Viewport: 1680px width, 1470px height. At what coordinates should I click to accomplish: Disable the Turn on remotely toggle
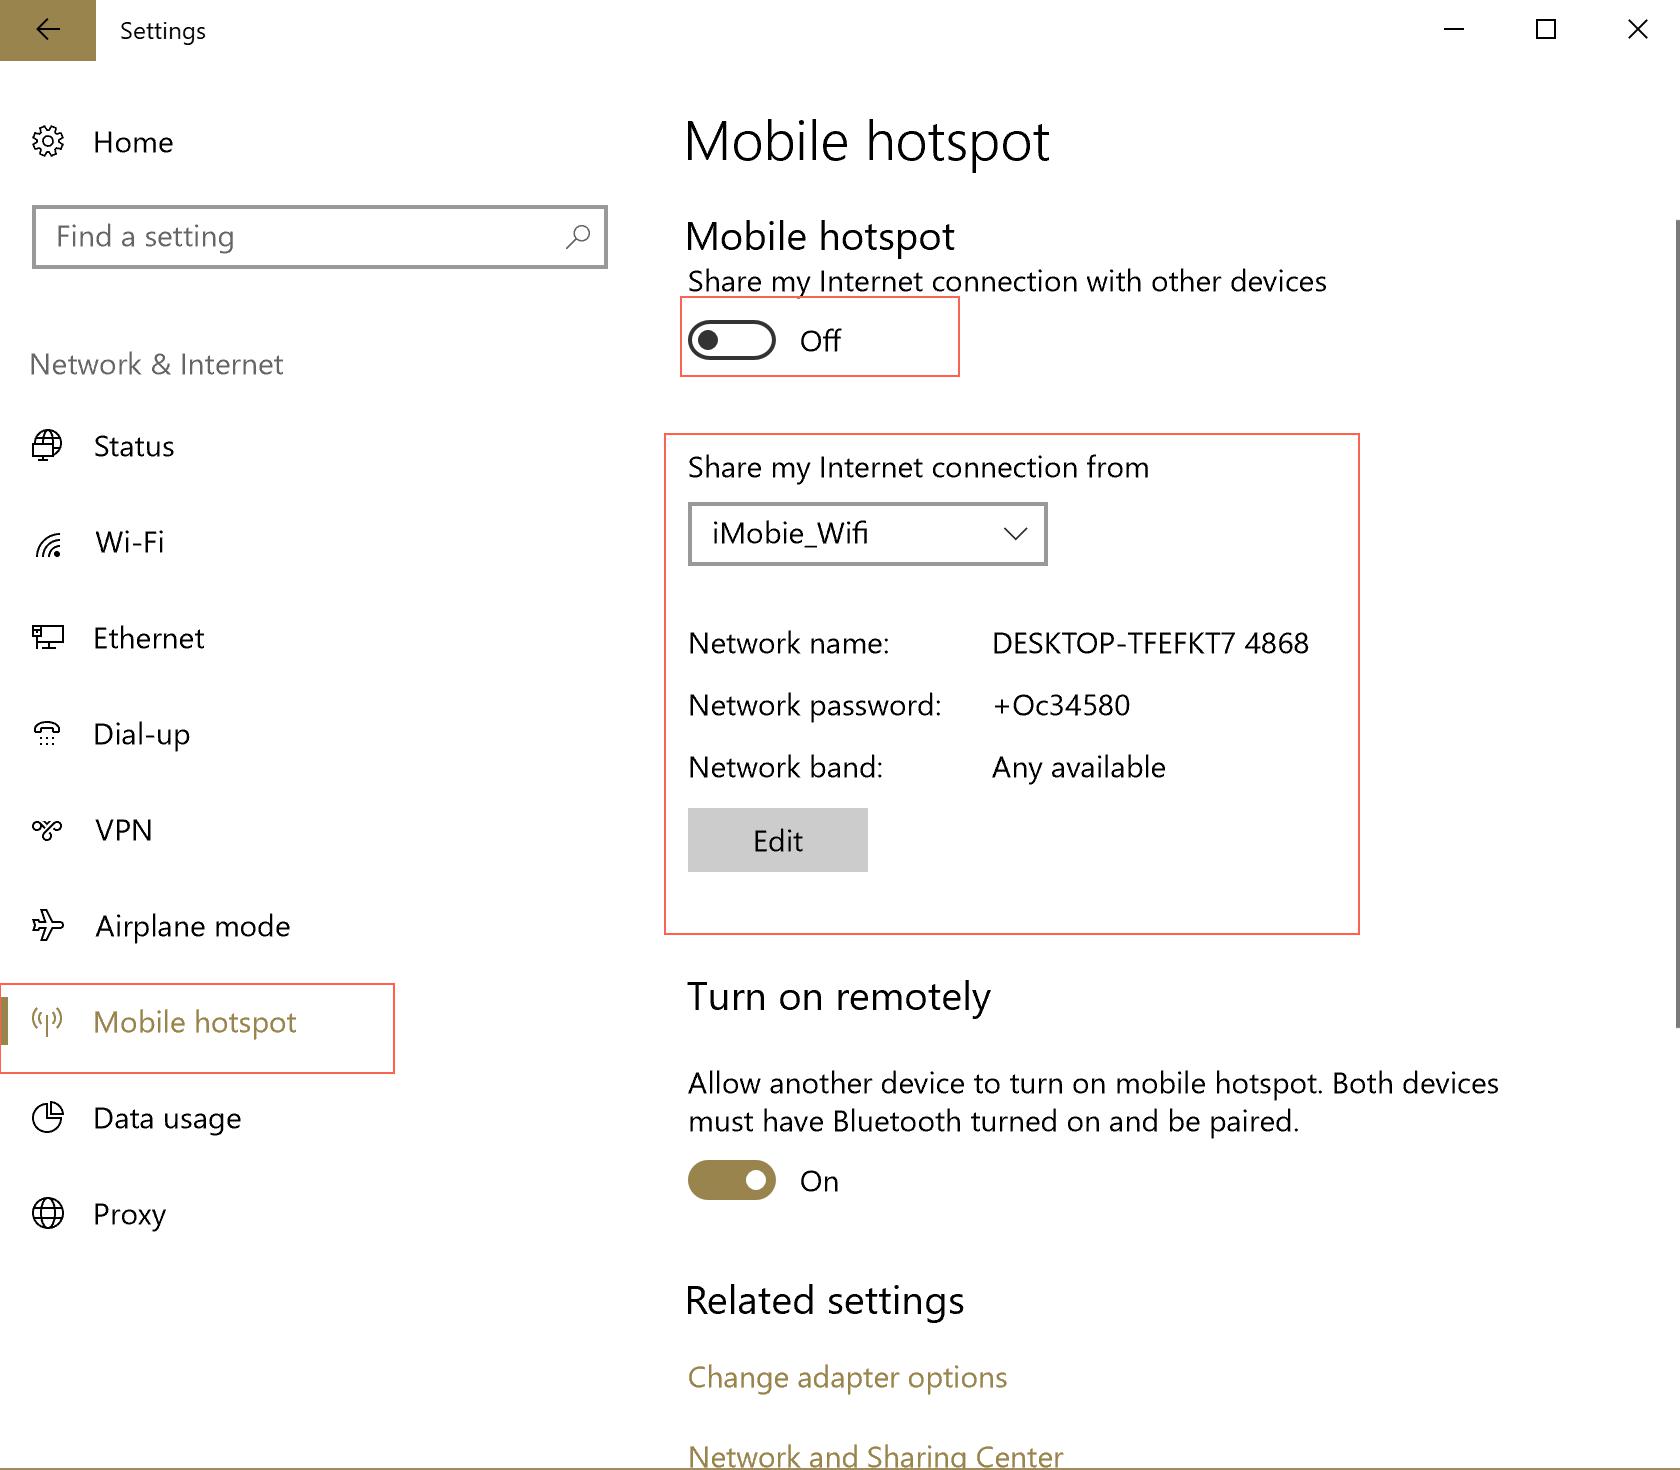pos(732,1180)
